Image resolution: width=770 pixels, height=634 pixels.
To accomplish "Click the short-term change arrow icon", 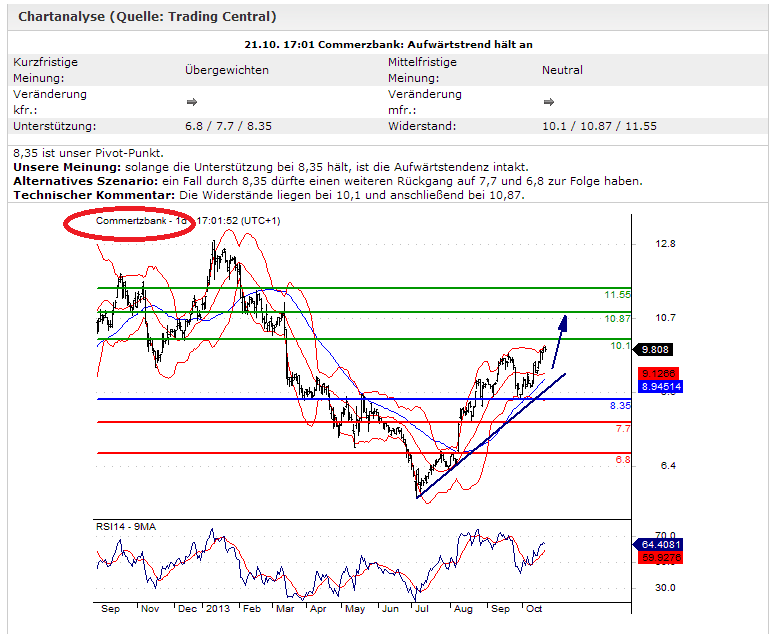I will click(x=192, y=102).
